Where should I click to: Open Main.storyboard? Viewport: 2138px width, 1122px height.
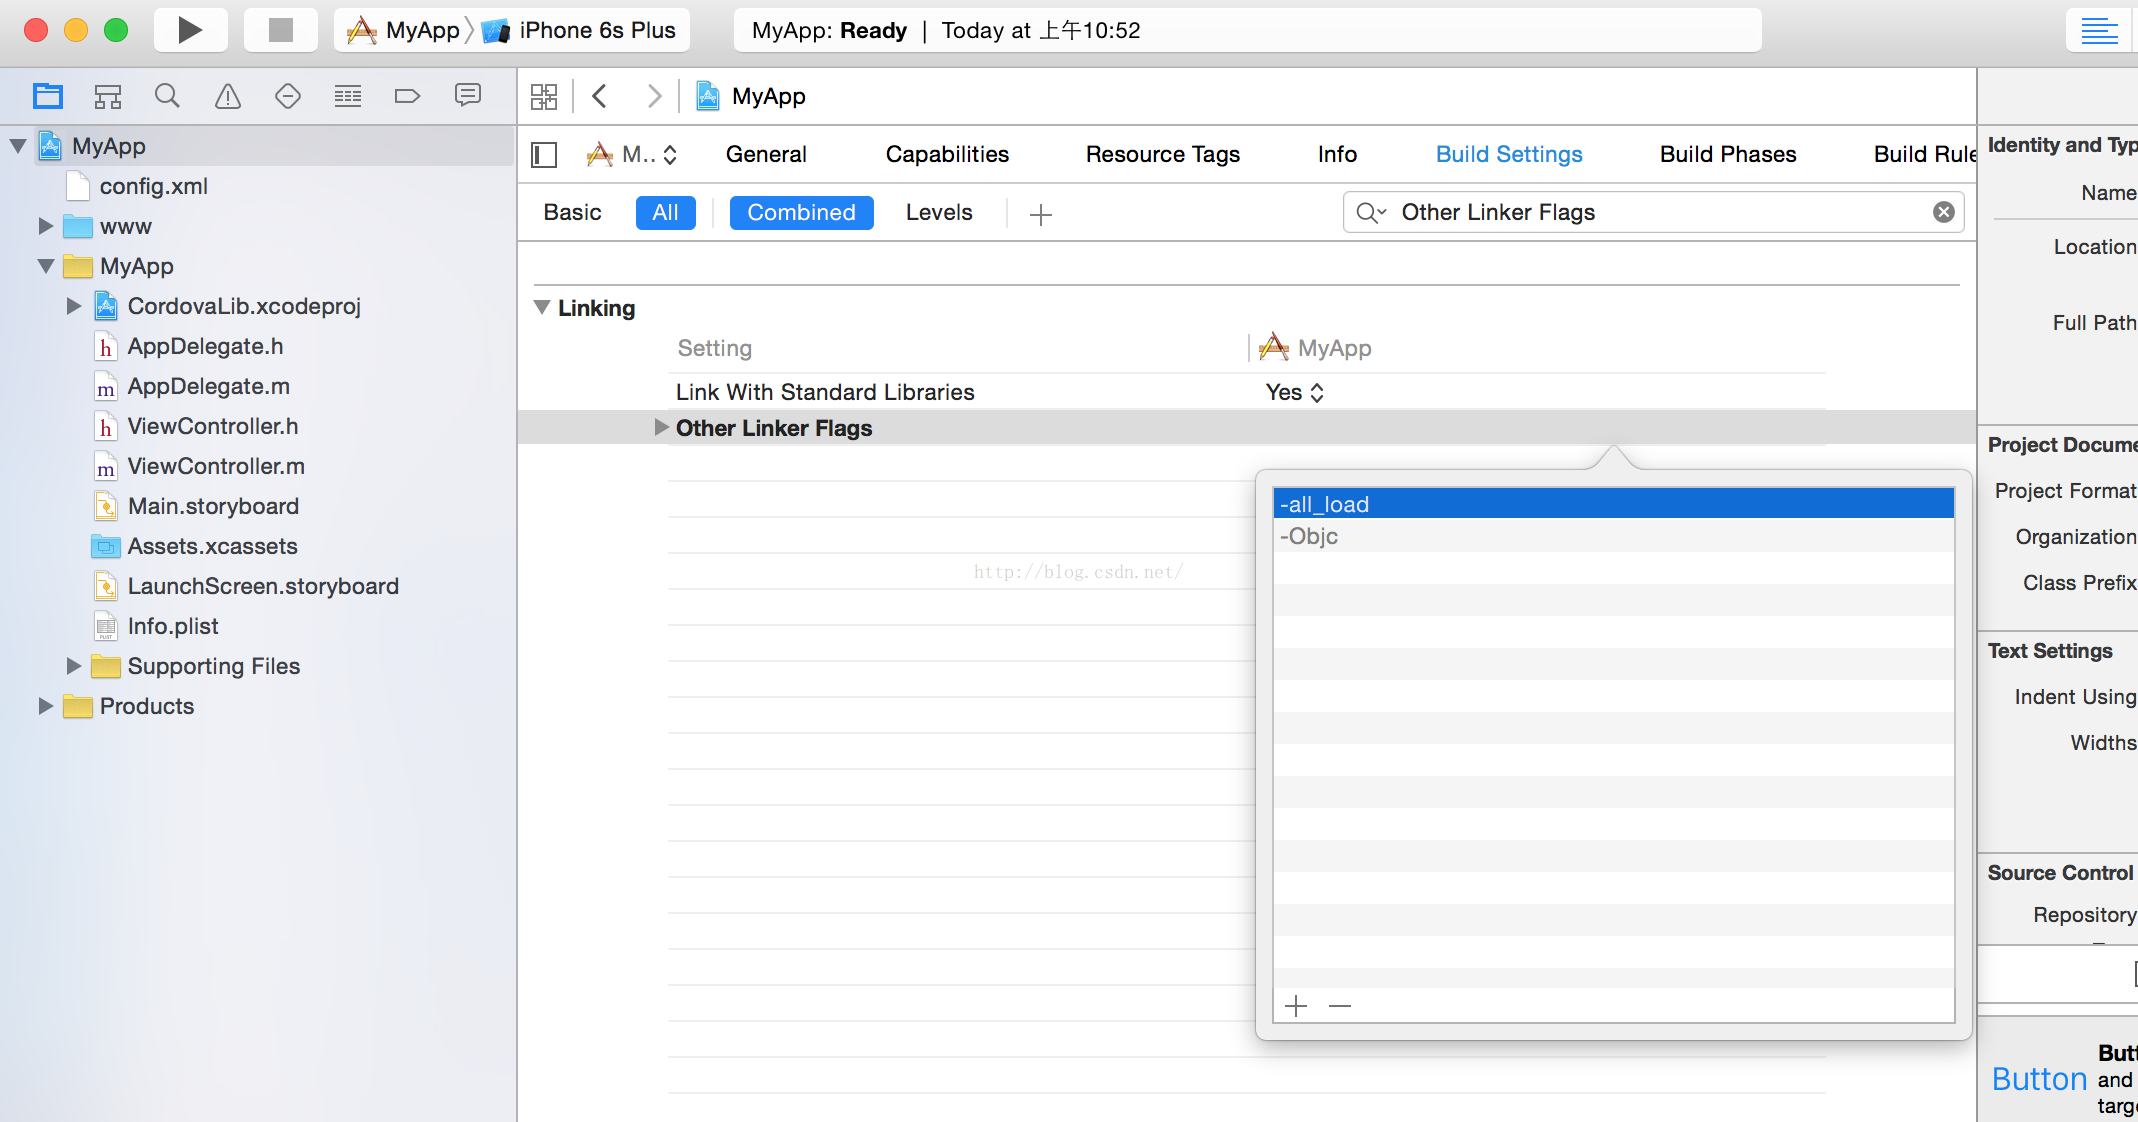click(212, 506)
